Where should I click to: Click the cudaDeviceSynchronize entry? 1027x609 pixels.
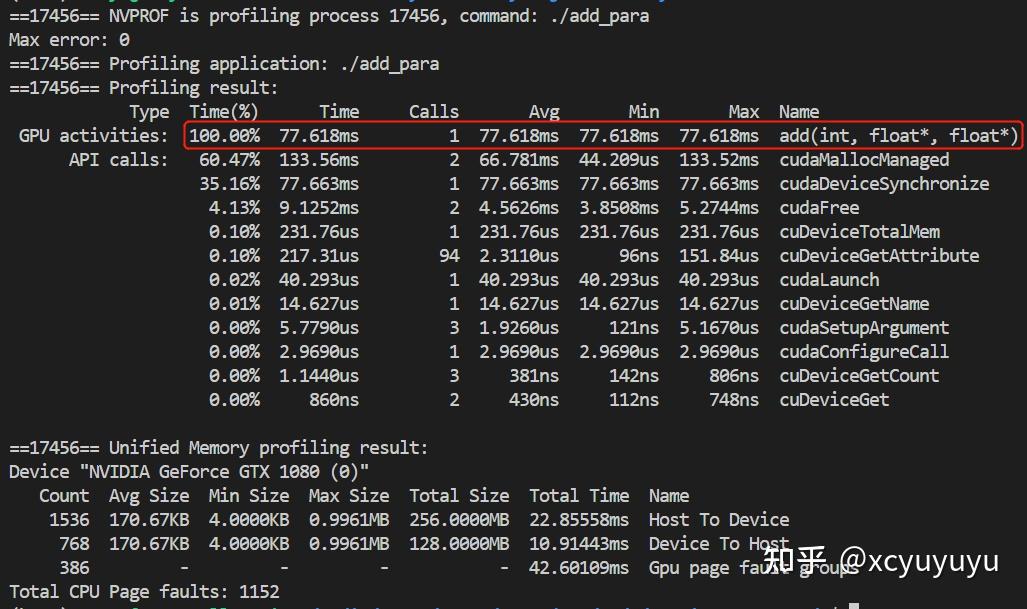pos(884,184)
